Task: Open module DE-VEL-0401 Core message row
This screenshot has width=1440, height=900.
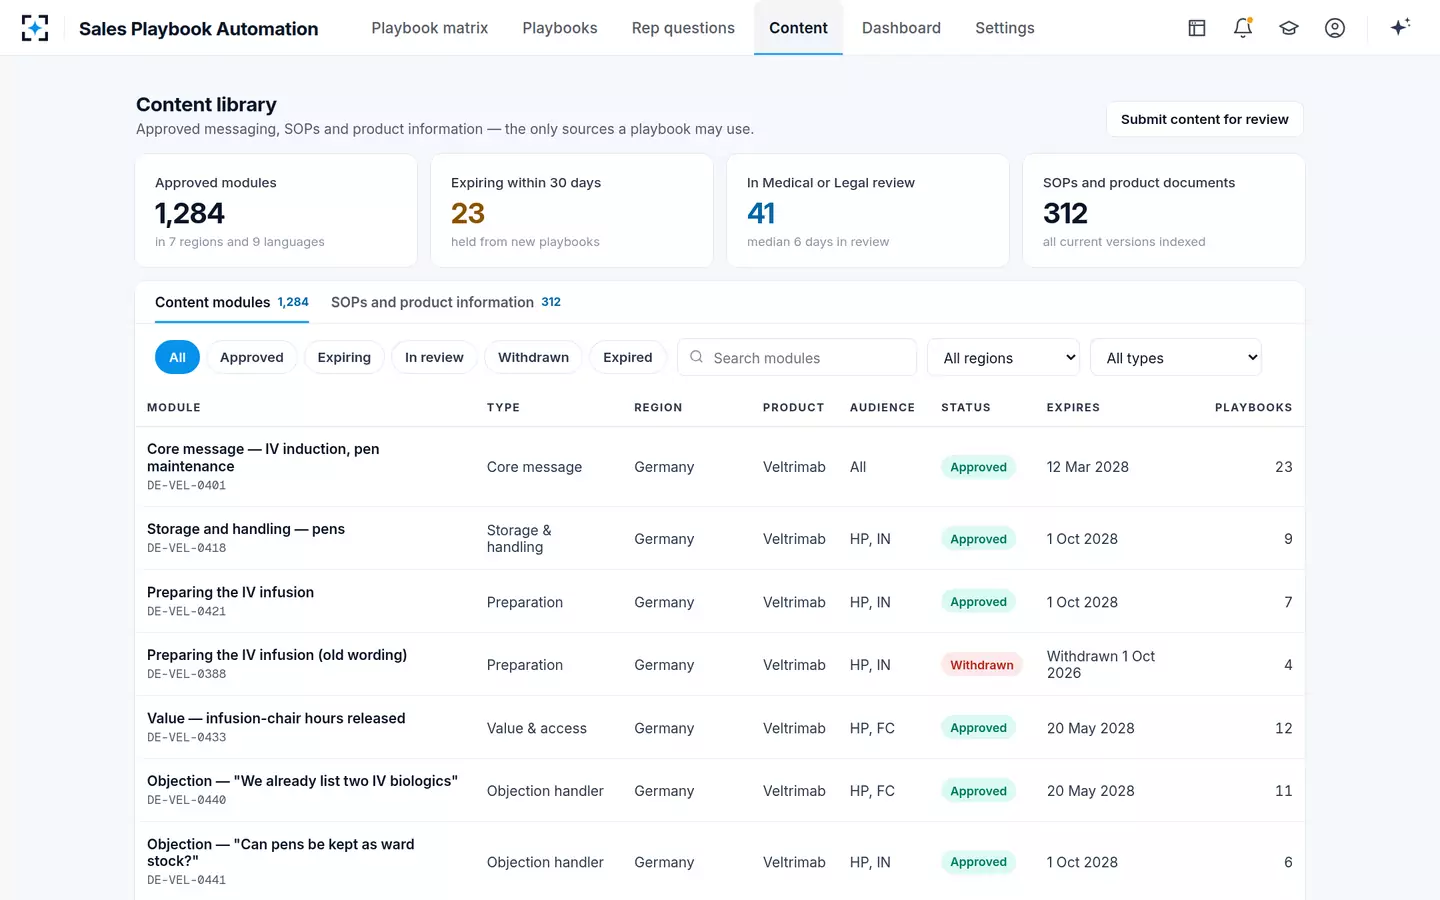Action: coord(720,467)
